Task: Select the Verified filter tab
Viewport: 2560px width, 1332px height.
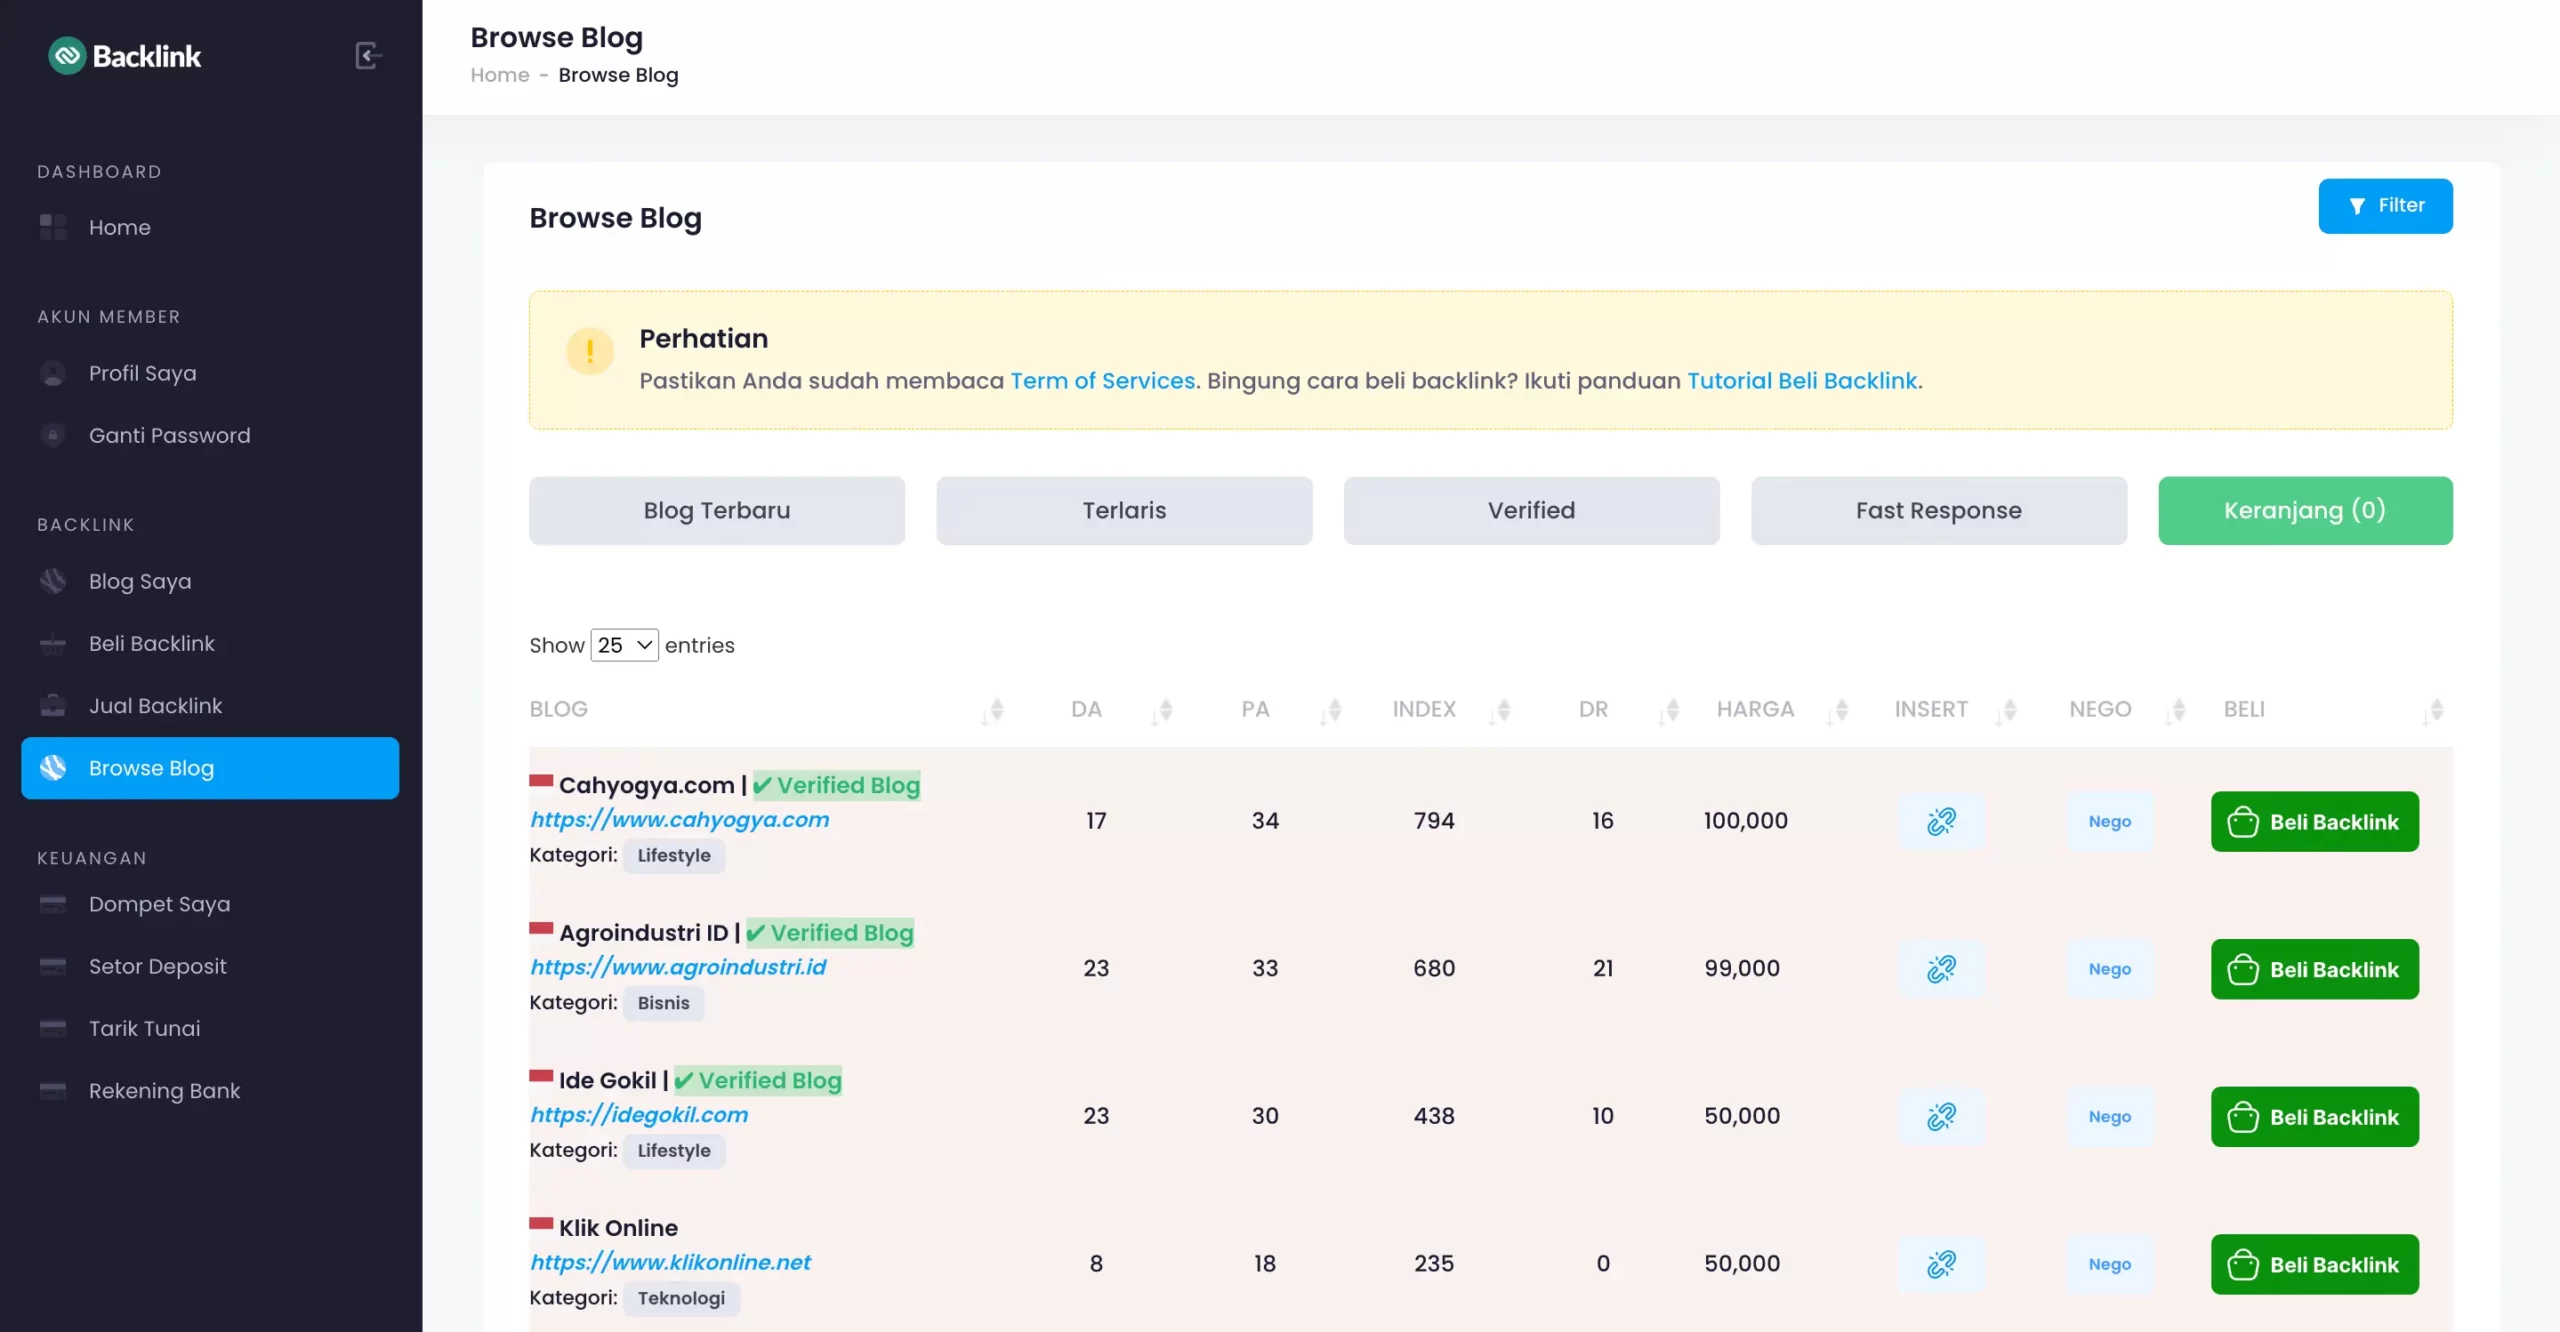Action: click(x=1531, y=510)
